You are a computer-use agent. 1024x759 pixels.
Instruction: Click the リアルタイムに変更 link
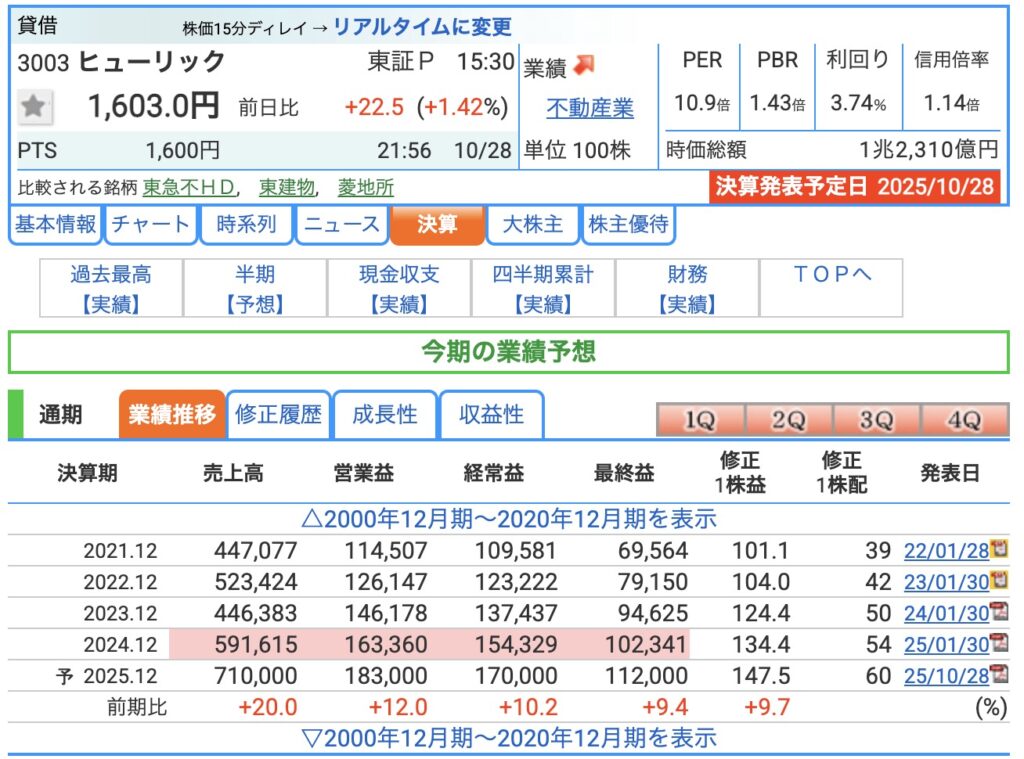421,27
